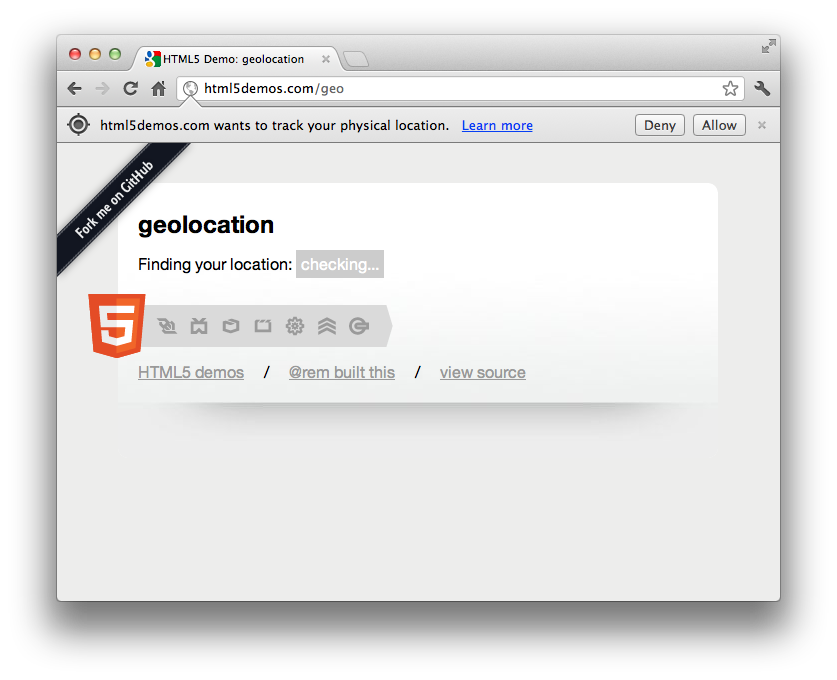Click the HTML5 shield logo
Viewport: 837px width, 680px height.
click(117, 326)
